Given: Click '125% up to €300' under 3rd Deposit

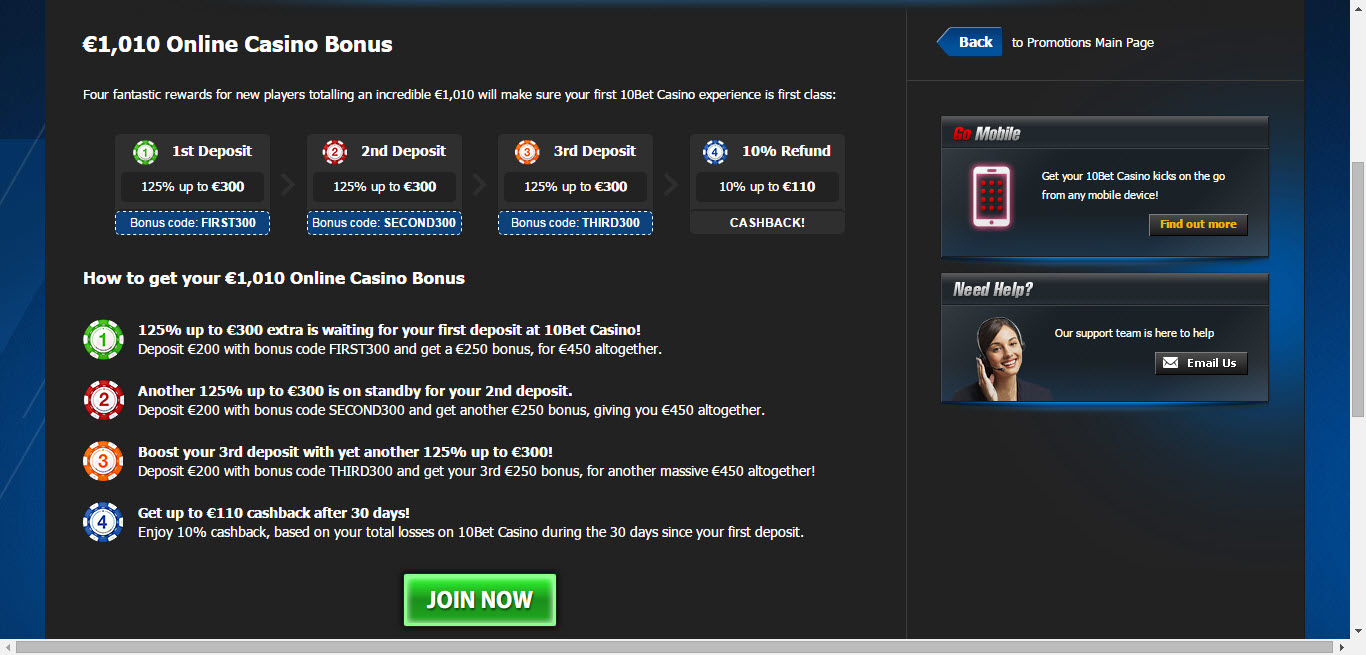Looking at the screenshot, I should pyautogui.click(x=575, y=187).
